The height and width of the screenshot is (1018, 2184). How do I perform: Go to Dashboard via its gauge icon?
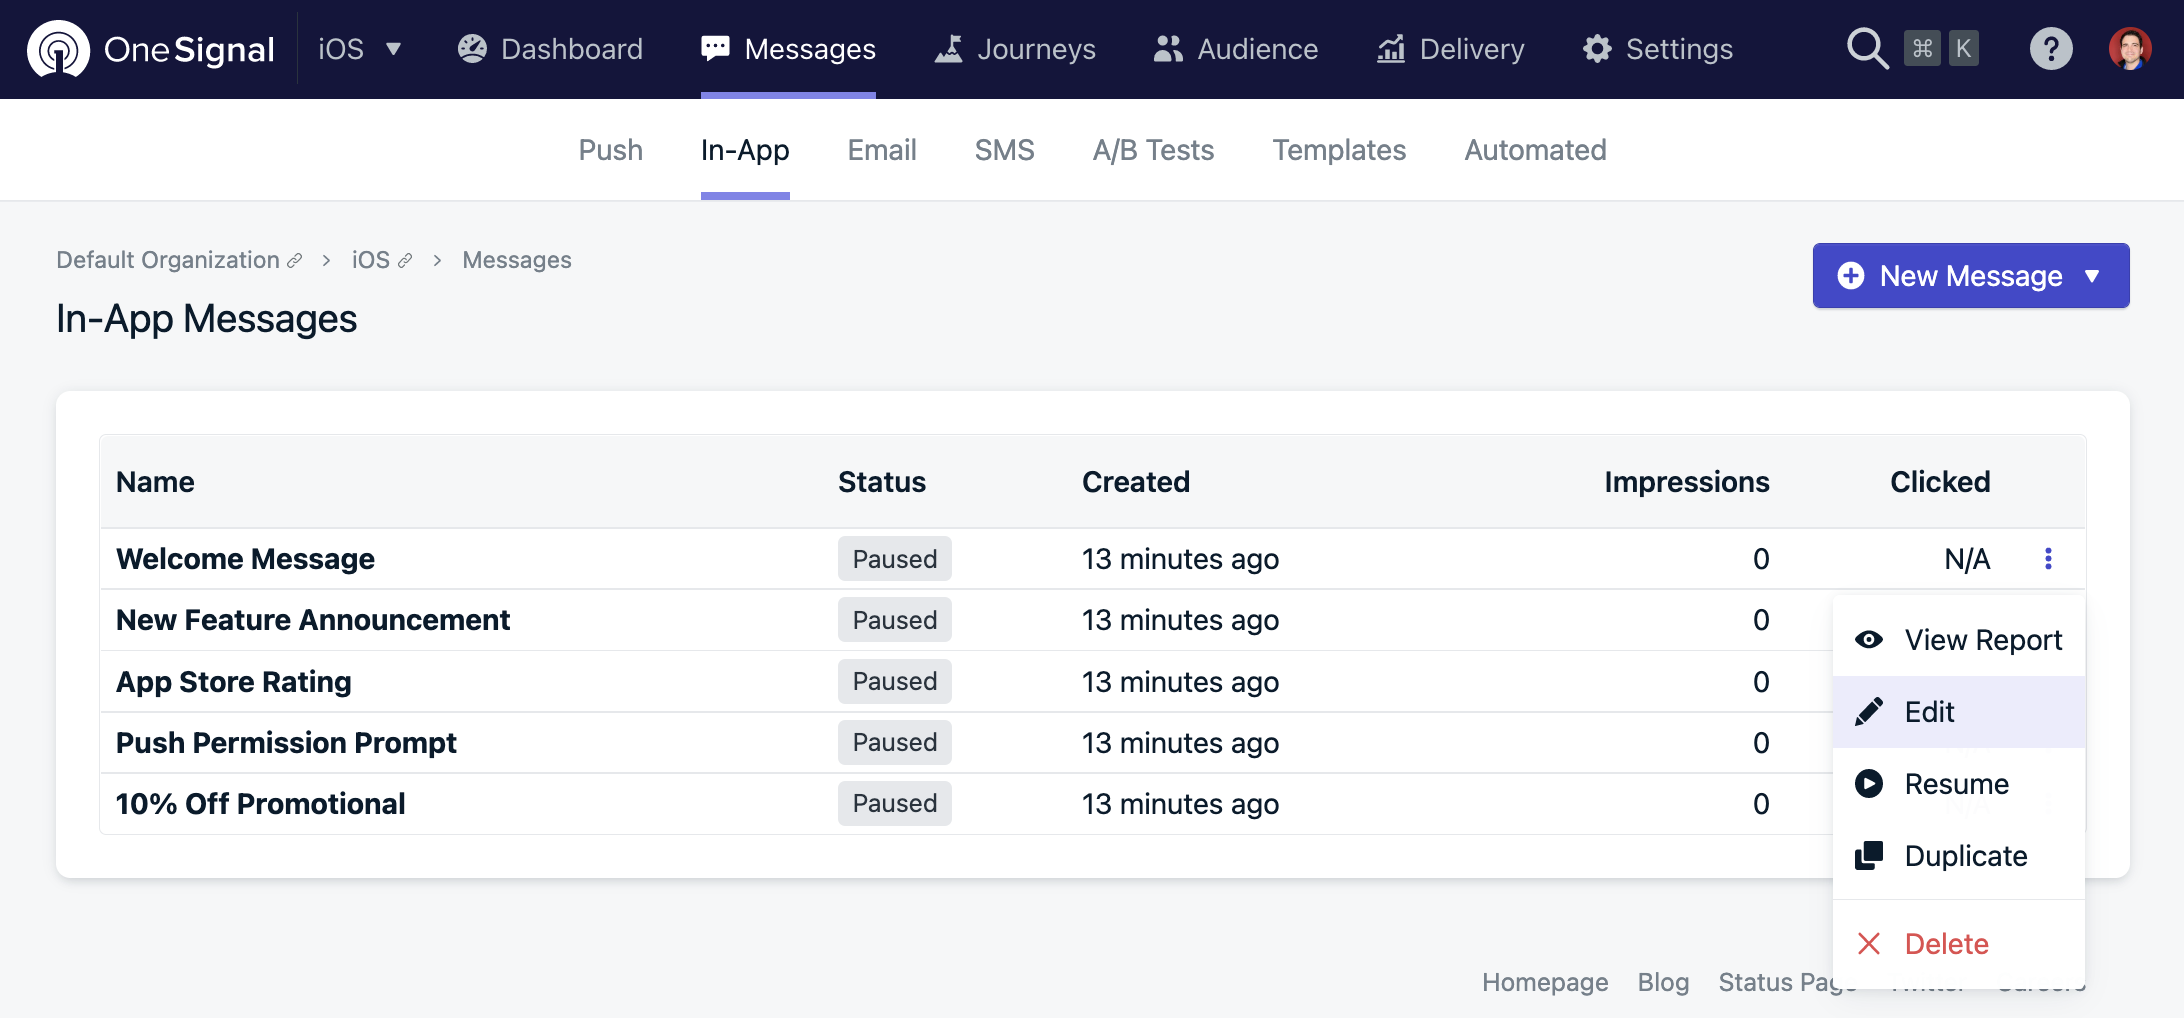pos(472,49)
